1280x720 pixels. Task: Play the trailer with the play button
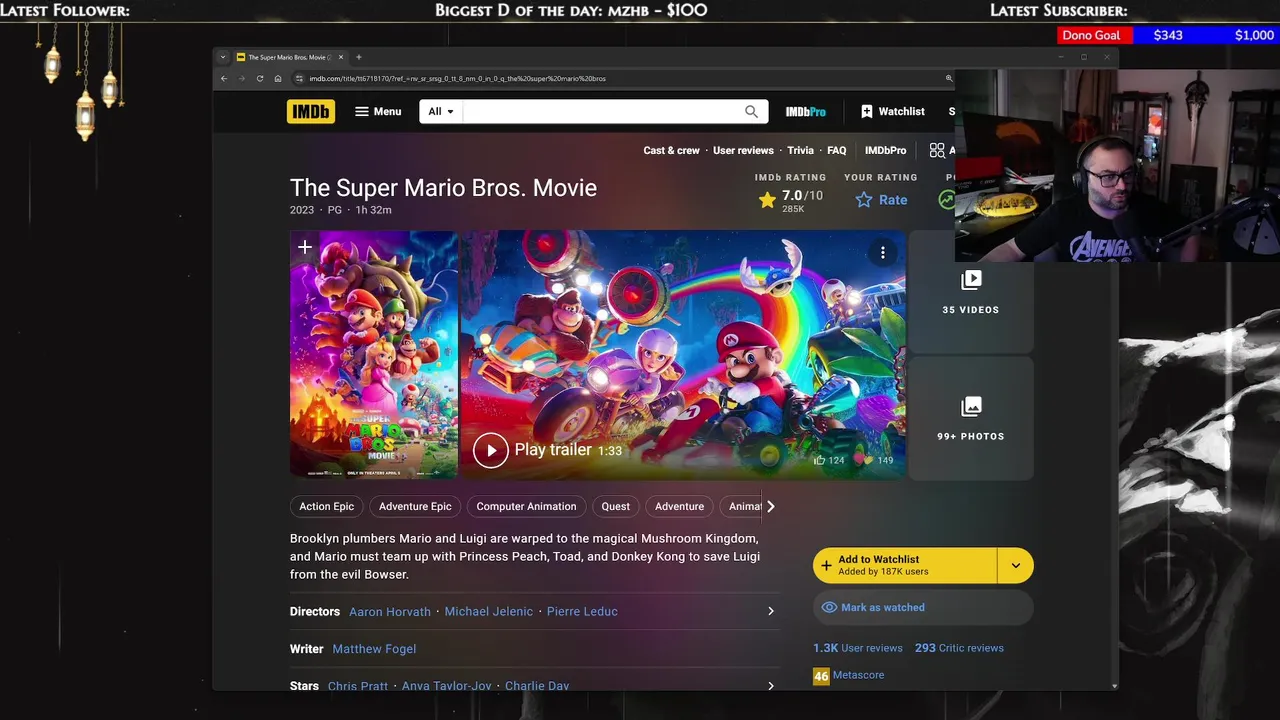point(491,450)
